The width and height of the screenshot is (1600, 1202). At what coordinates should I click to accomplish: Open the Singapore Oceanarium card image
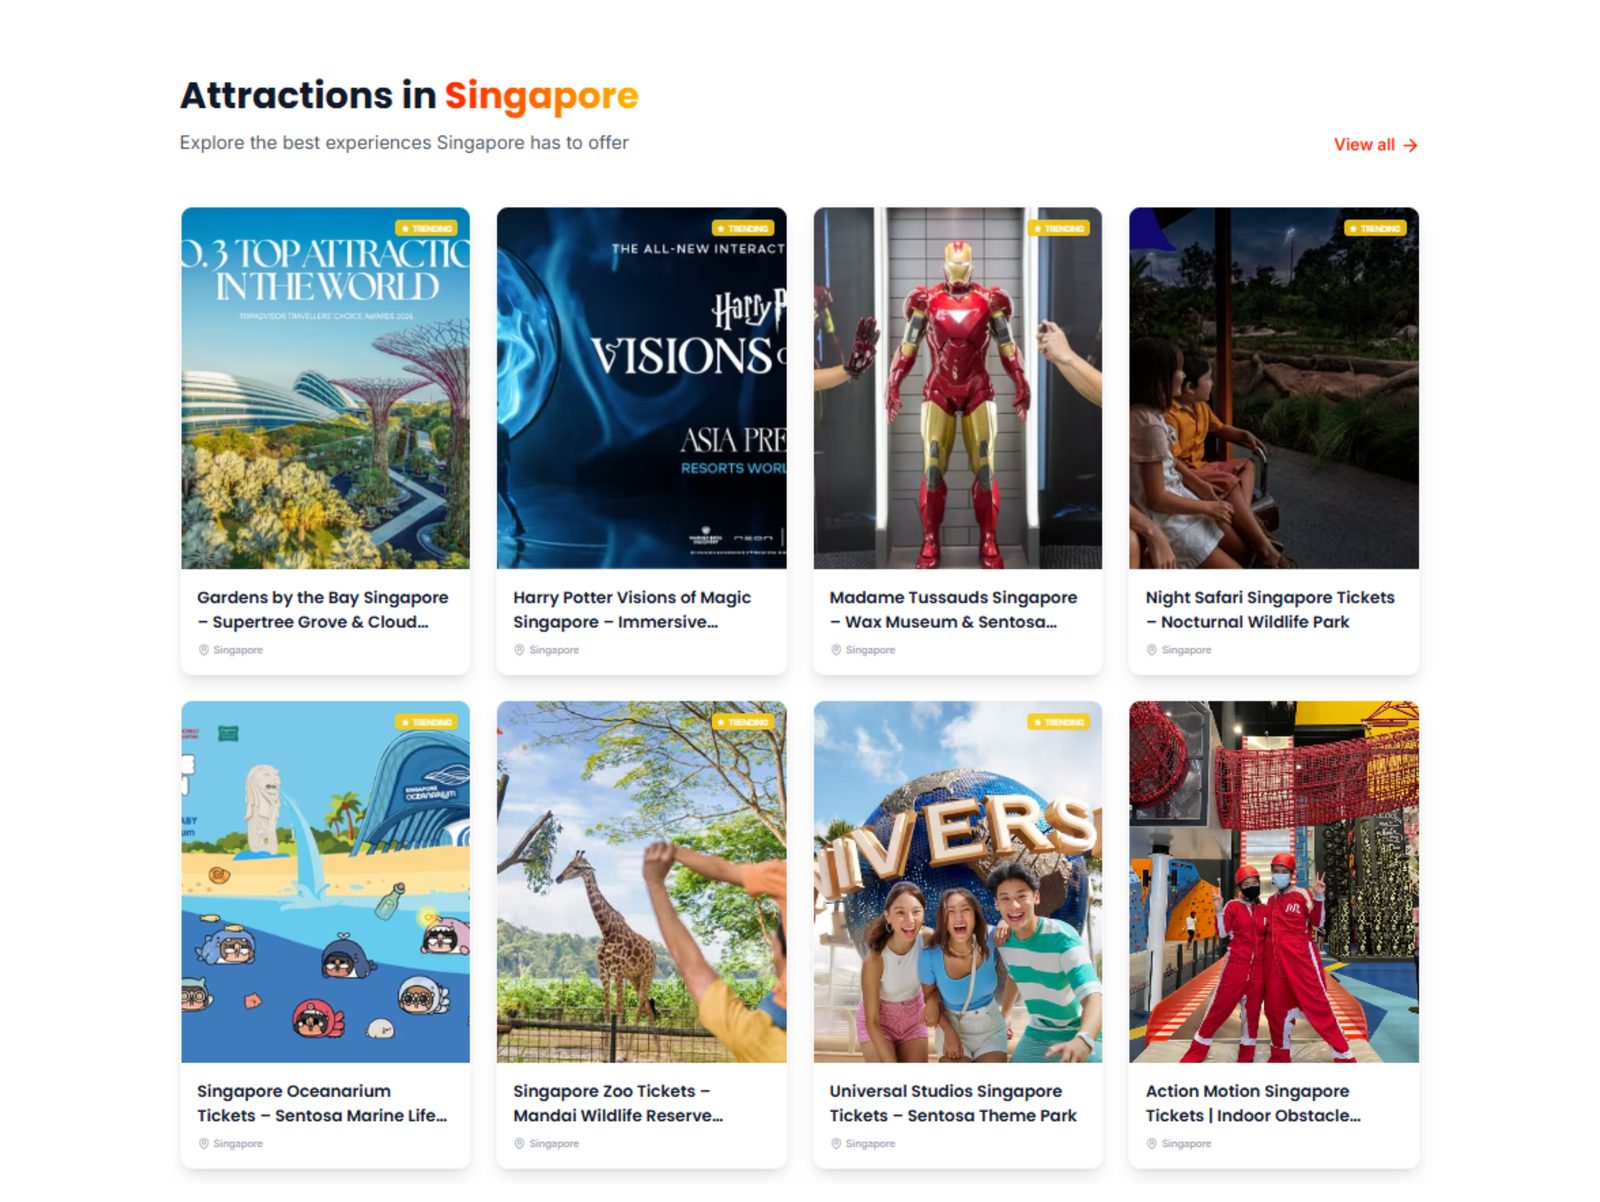[x=325, y=882]
